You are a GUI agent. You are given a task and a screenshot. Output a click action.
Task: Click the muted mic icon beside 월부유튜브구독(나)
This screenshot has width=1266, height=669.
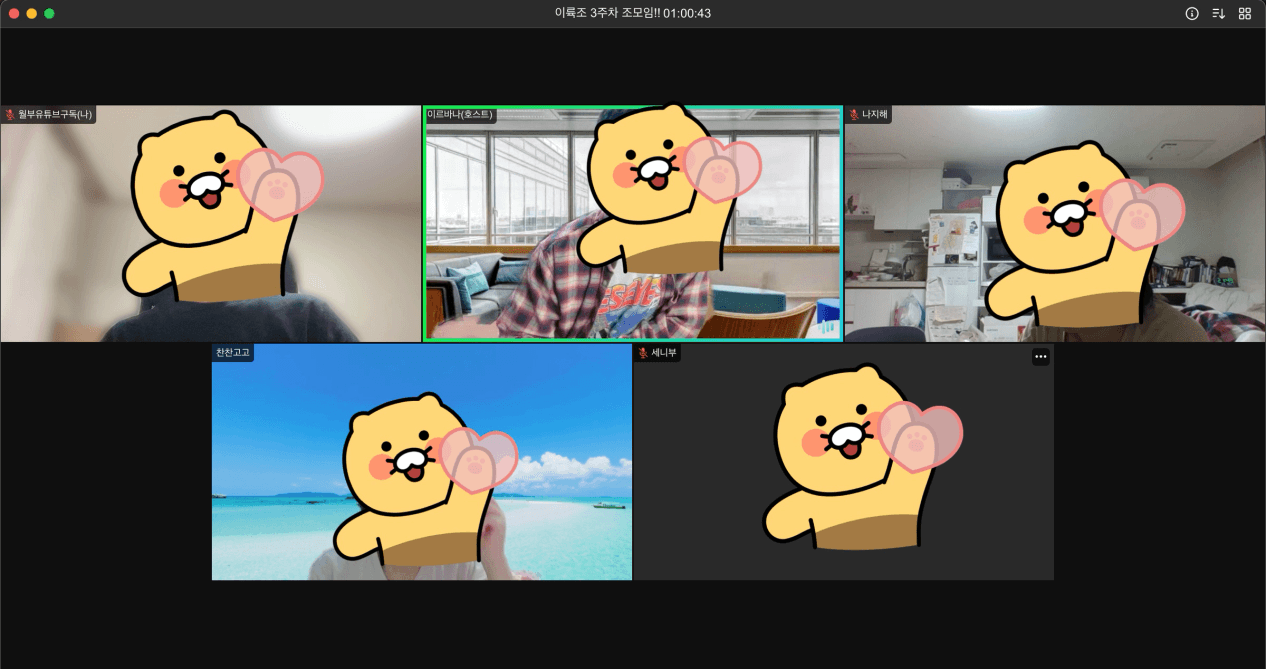9,114
